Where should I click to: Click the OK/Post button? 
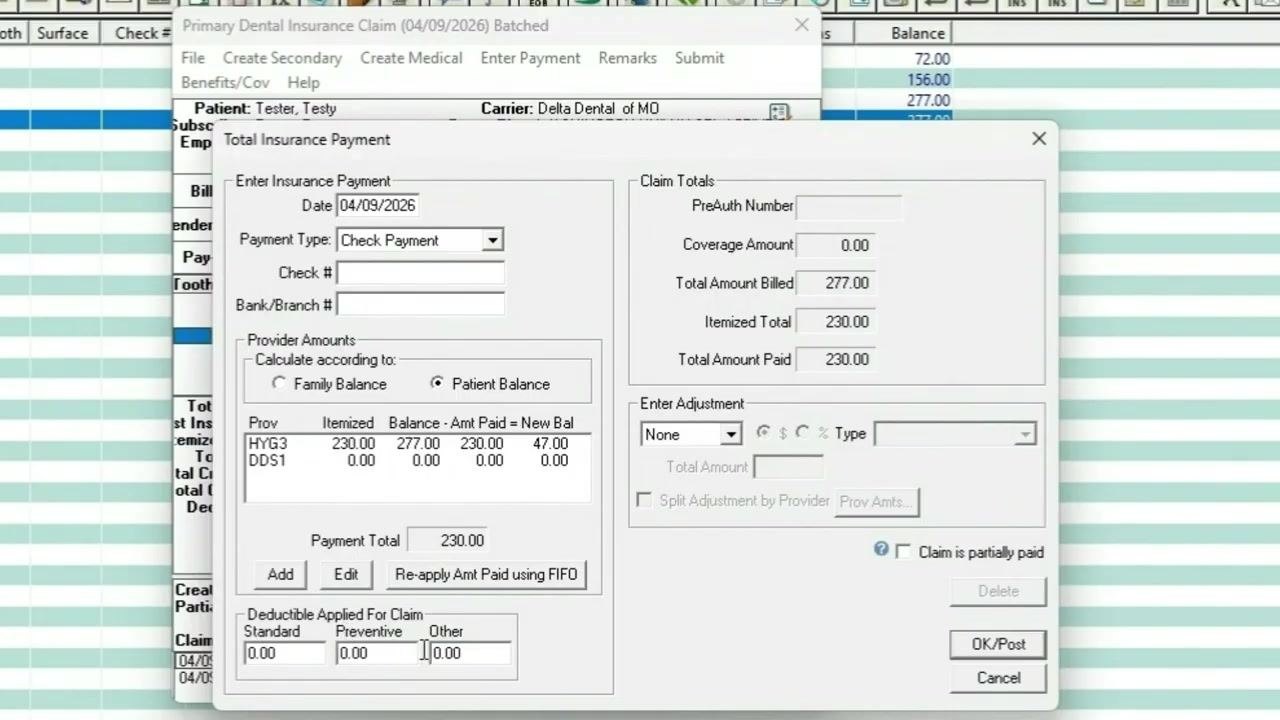coord(998,644)
